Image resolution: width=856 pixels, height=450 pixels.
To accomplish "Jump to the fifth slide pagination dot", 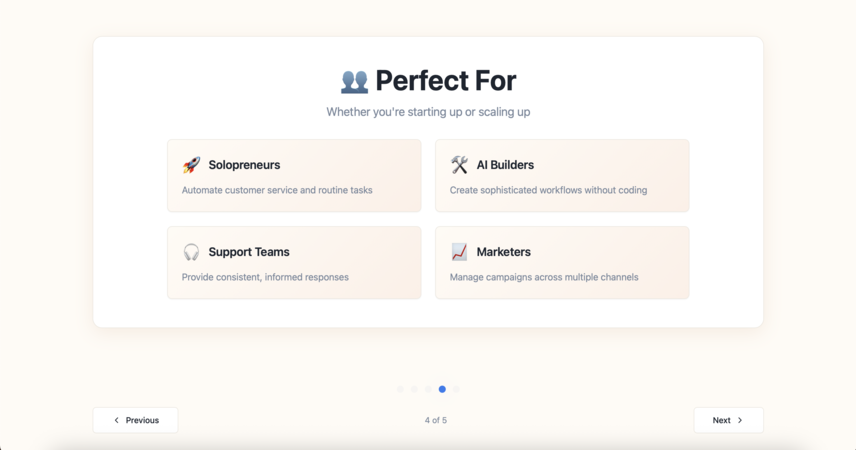I will coord(456,389).
